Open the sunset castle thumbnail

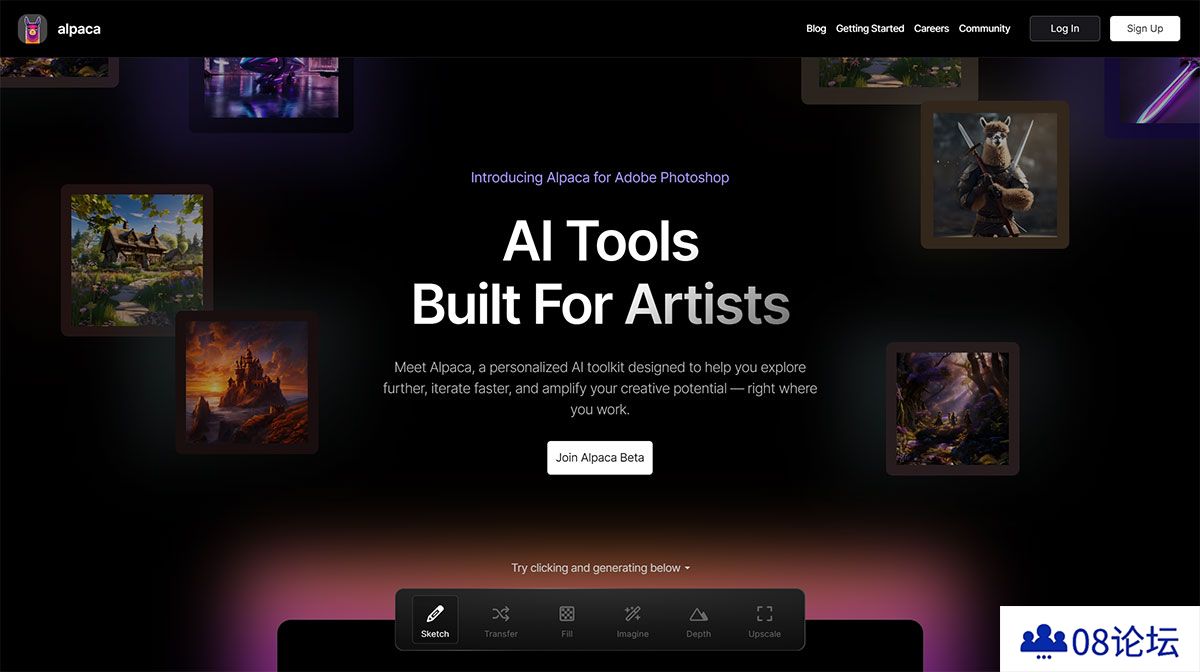(x=247, y=382)
